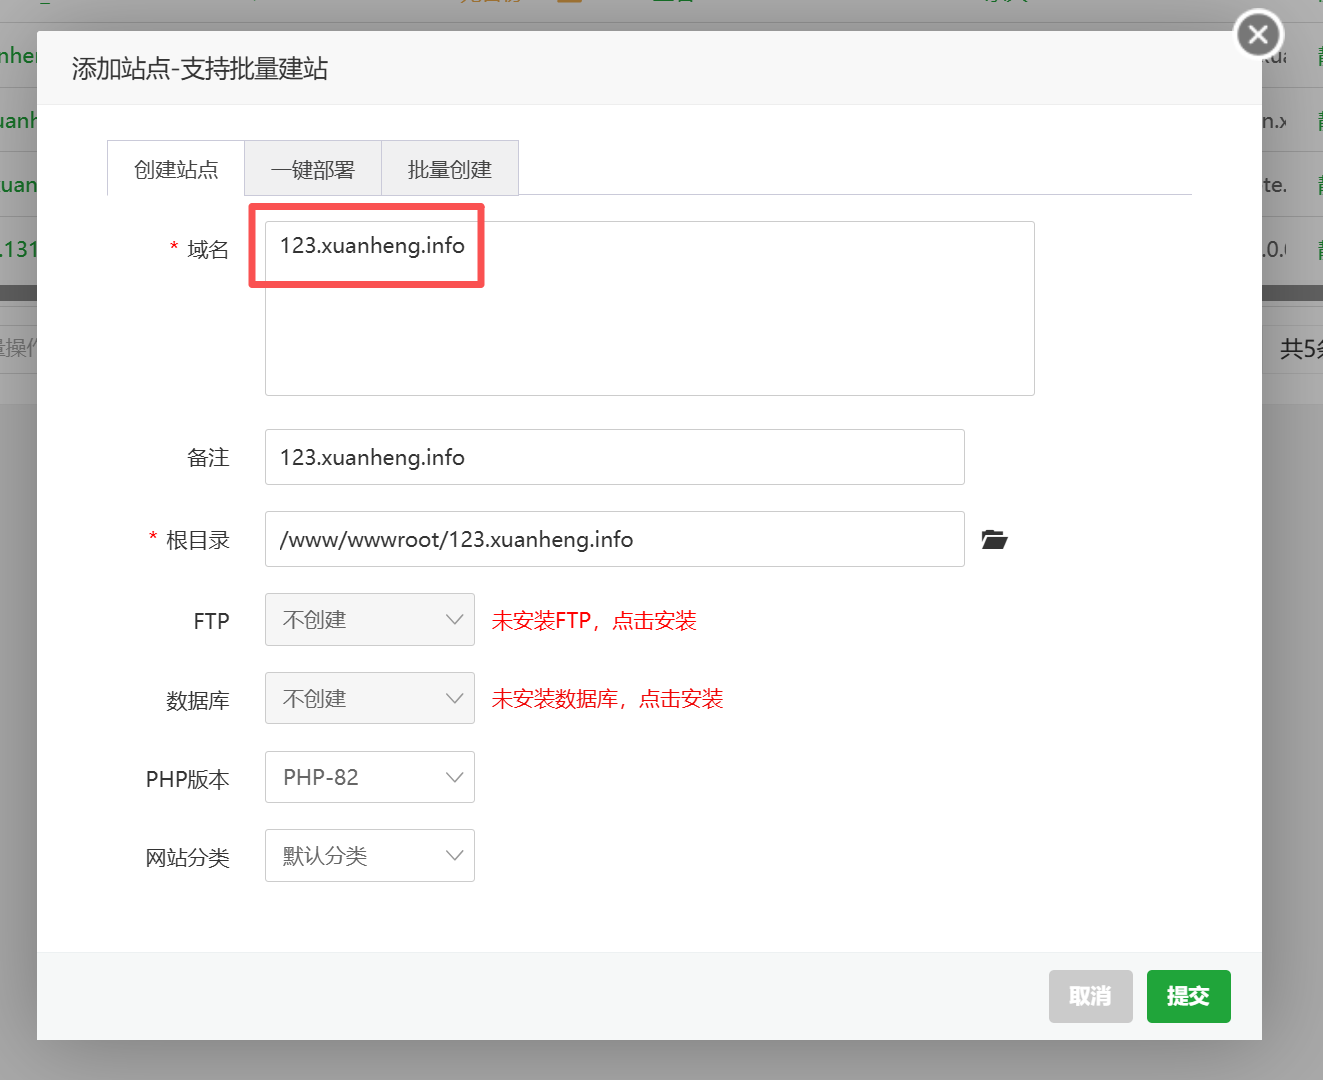The height and width of the screenshot is (1080, 1323).
Task: Open the 一键部署 tab
Action: (x=313, y=170)
